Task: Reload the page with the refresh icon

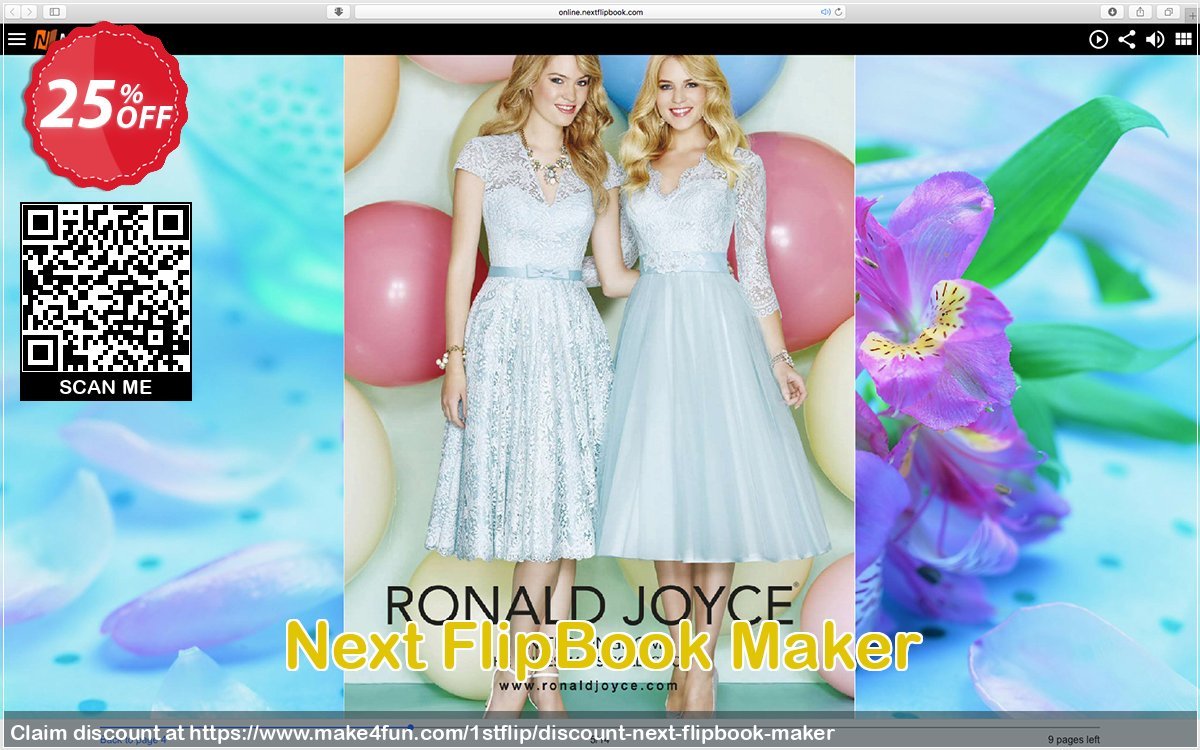Action: (x=838, y=12)
